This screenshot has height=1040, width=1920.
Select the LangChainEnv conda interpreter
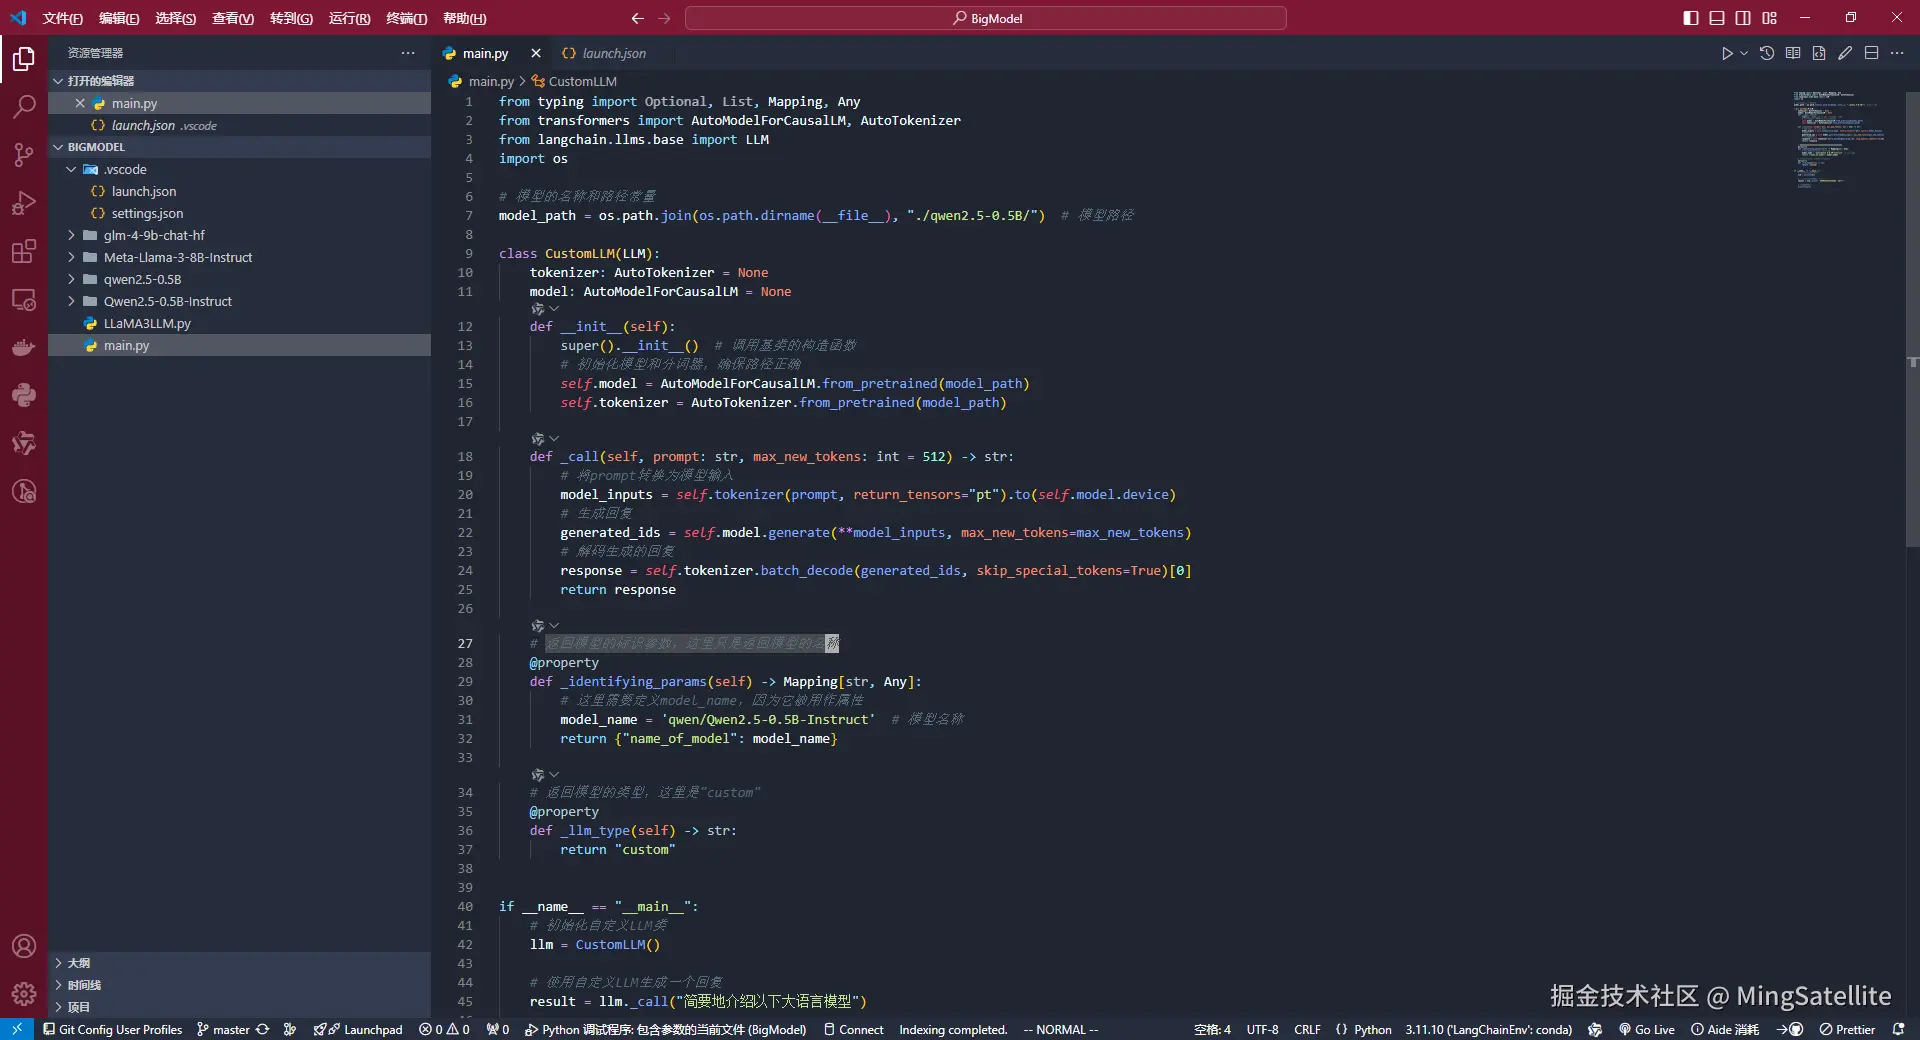click(1488, 1029)
